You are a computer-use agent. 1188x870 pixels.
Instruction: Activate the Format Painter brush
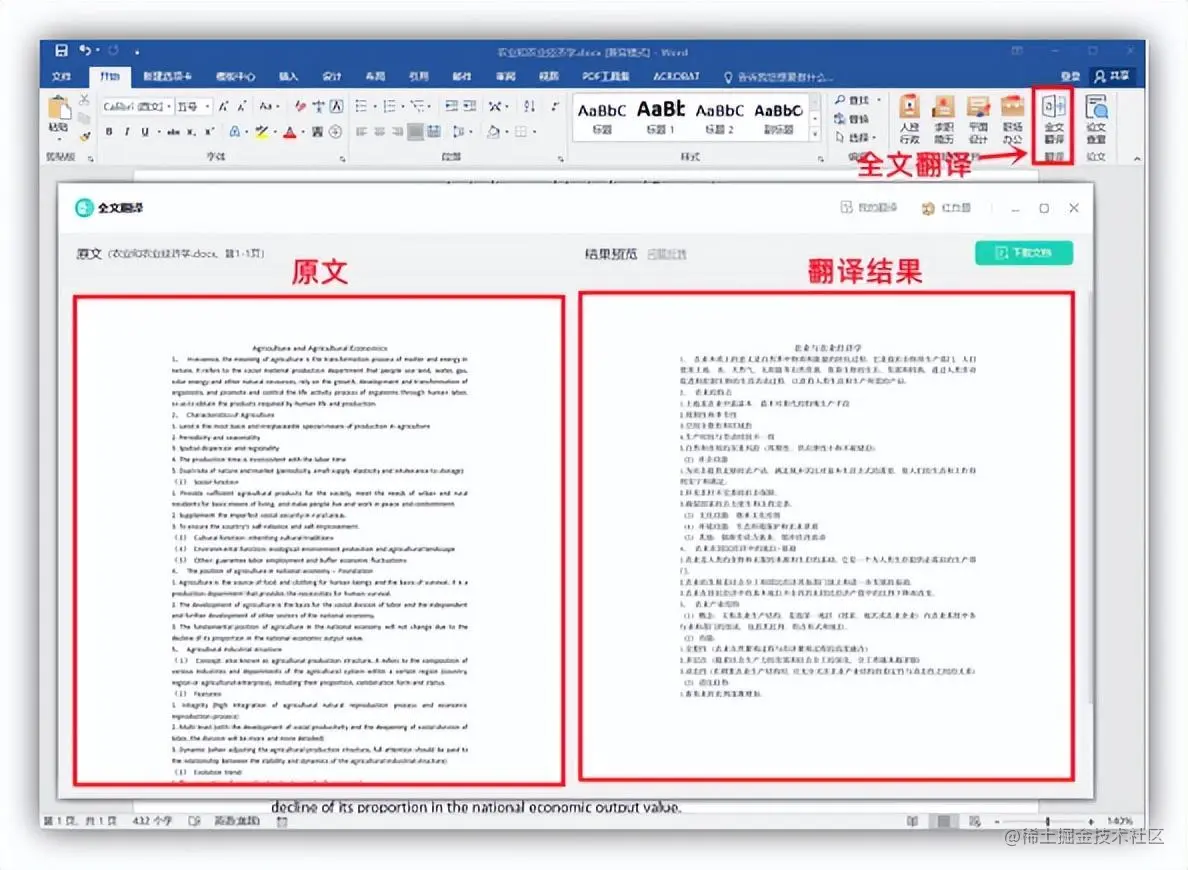point(84,136)
